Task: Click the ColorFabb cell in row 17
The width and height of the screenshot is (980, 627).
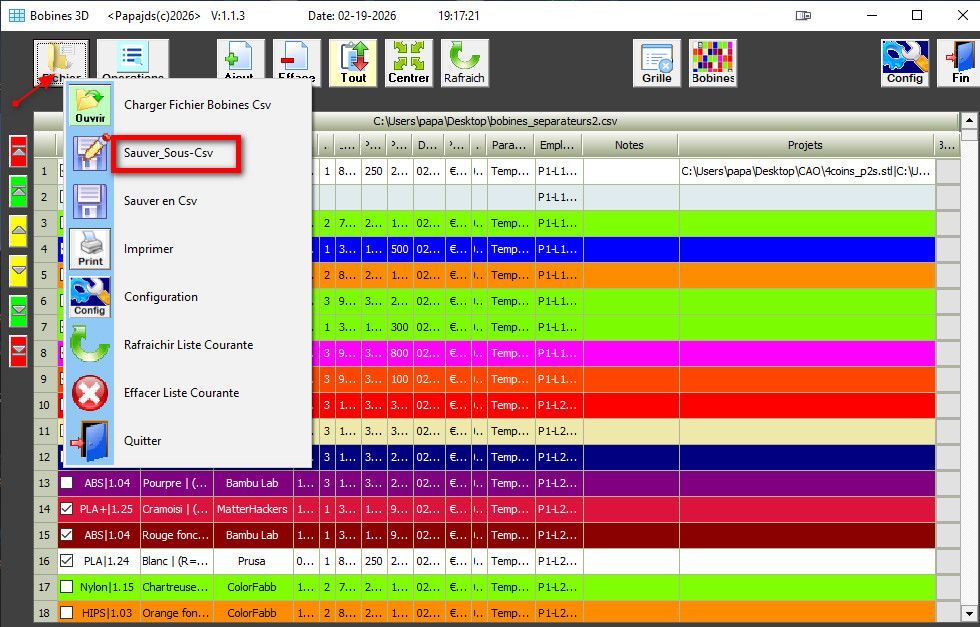Action: [x=252, y=587]
